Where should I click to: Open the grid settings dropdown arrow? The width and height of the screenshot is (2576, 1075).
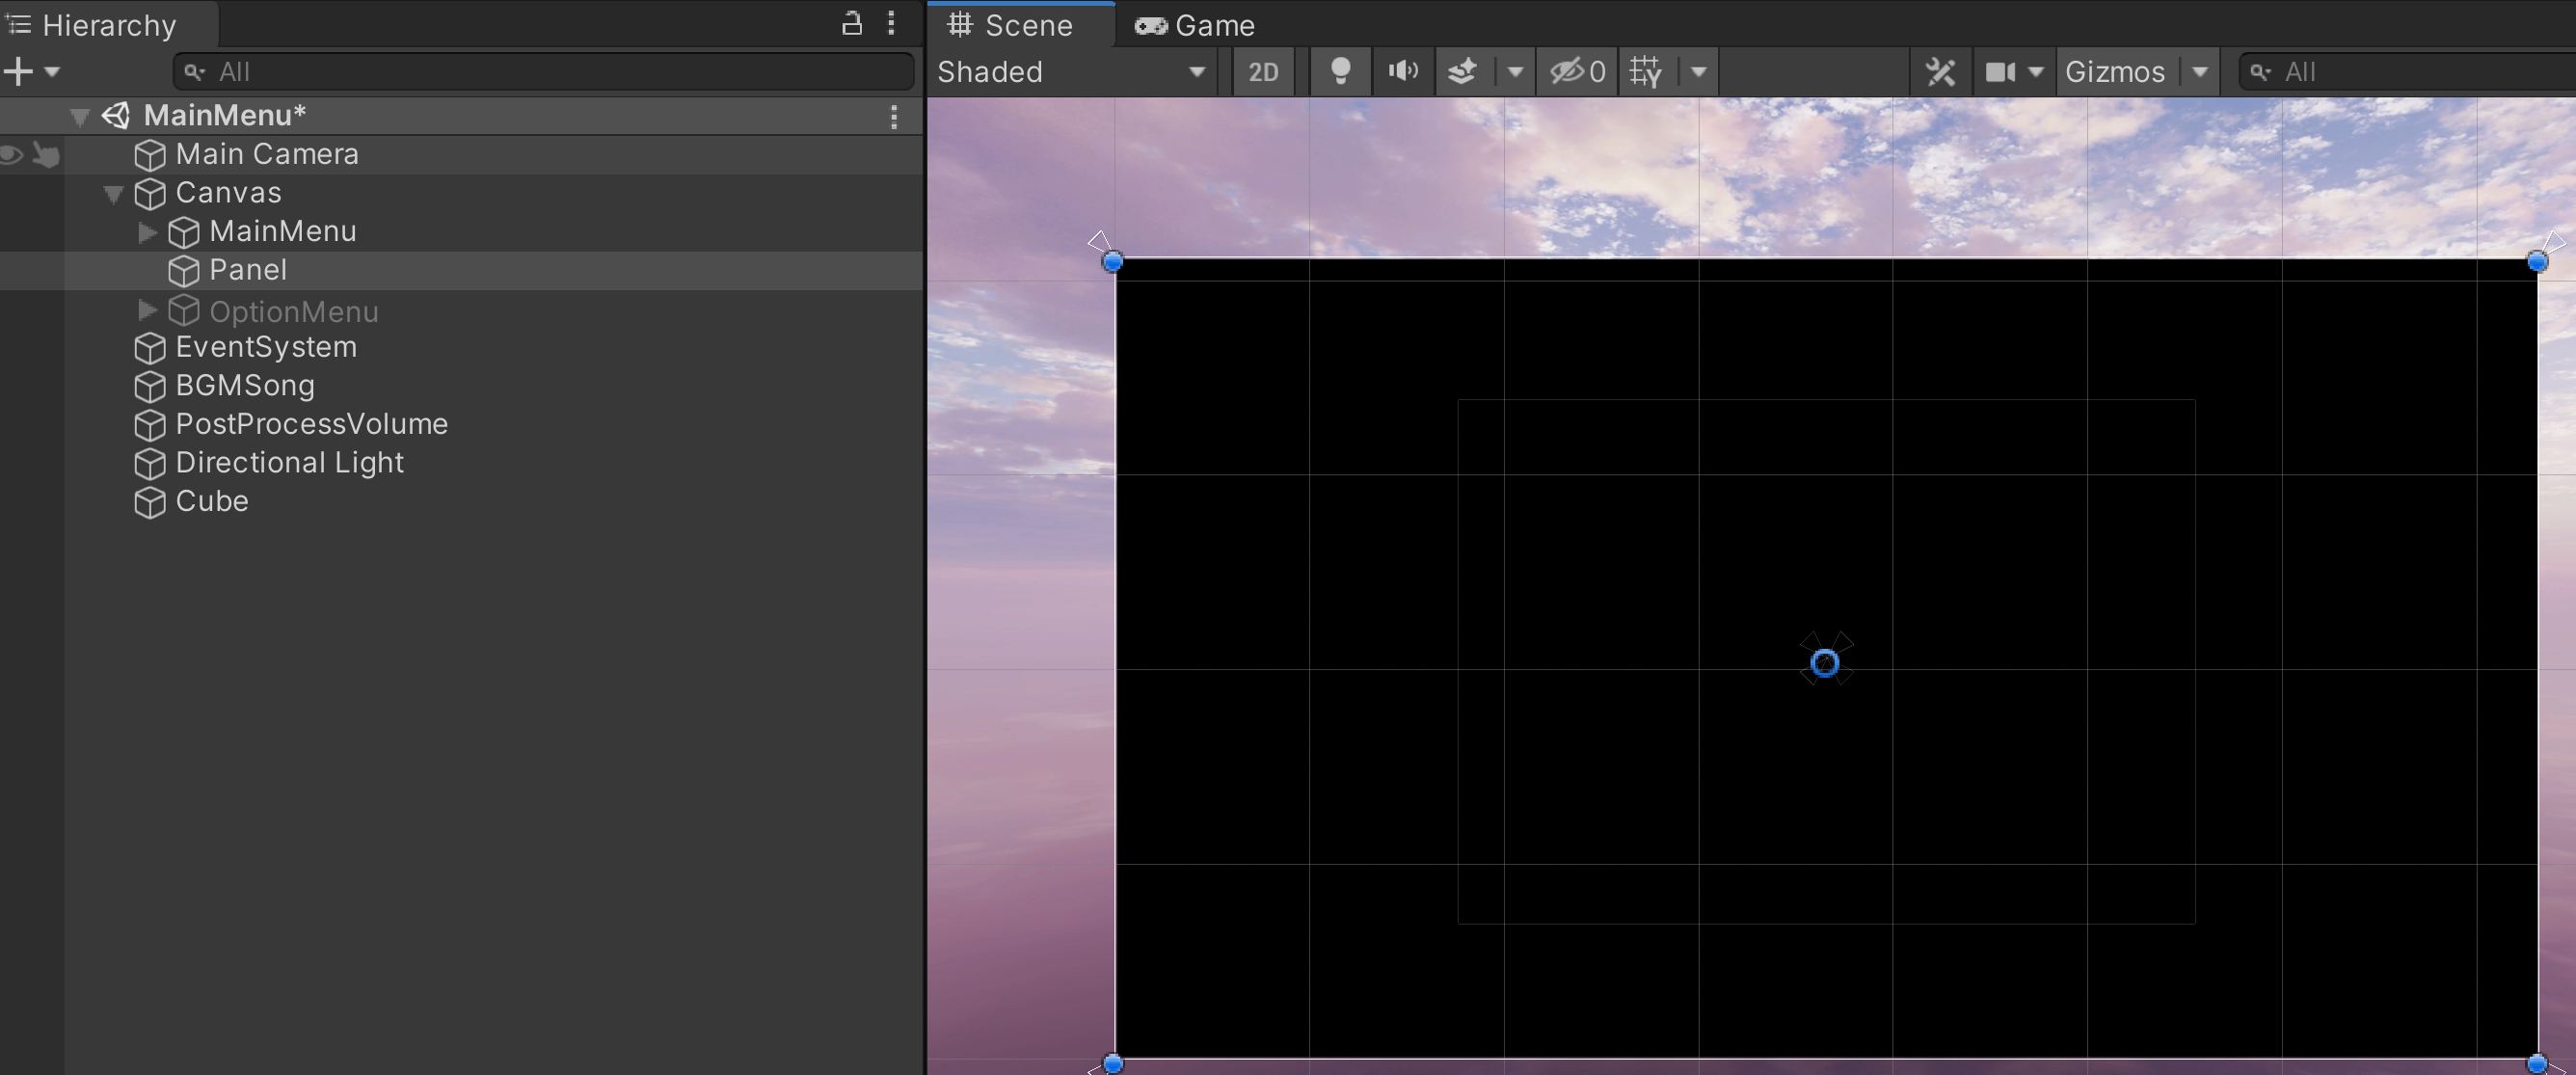point(1698,72)
